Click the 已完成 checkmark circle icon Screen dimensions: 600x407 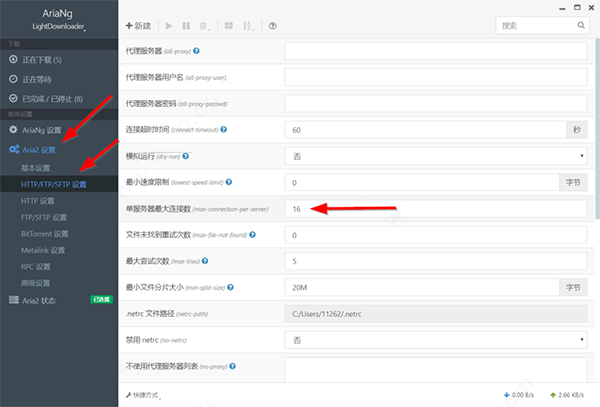(13, 98)
